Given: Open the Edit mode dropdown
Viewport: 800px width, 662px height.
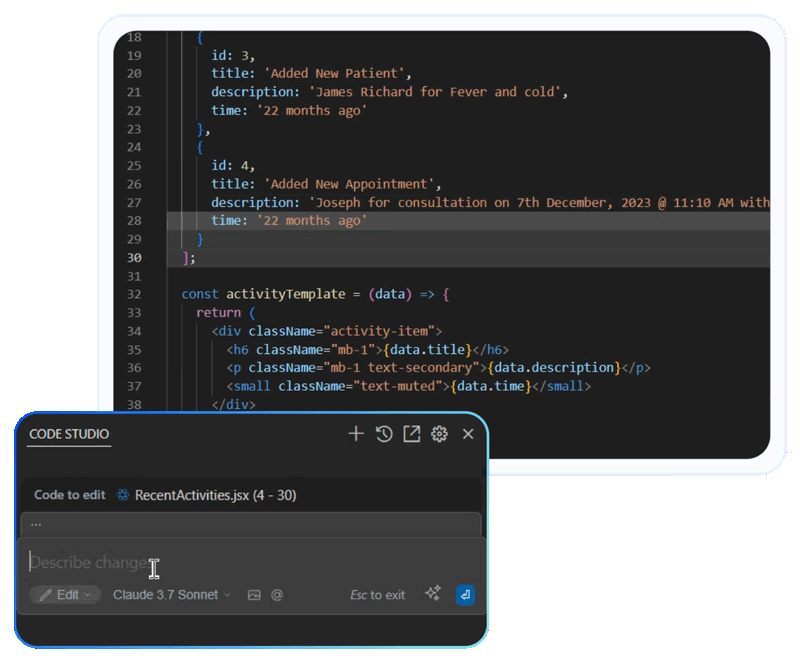Looking at the screenshot, I should (x=65, y=595).
